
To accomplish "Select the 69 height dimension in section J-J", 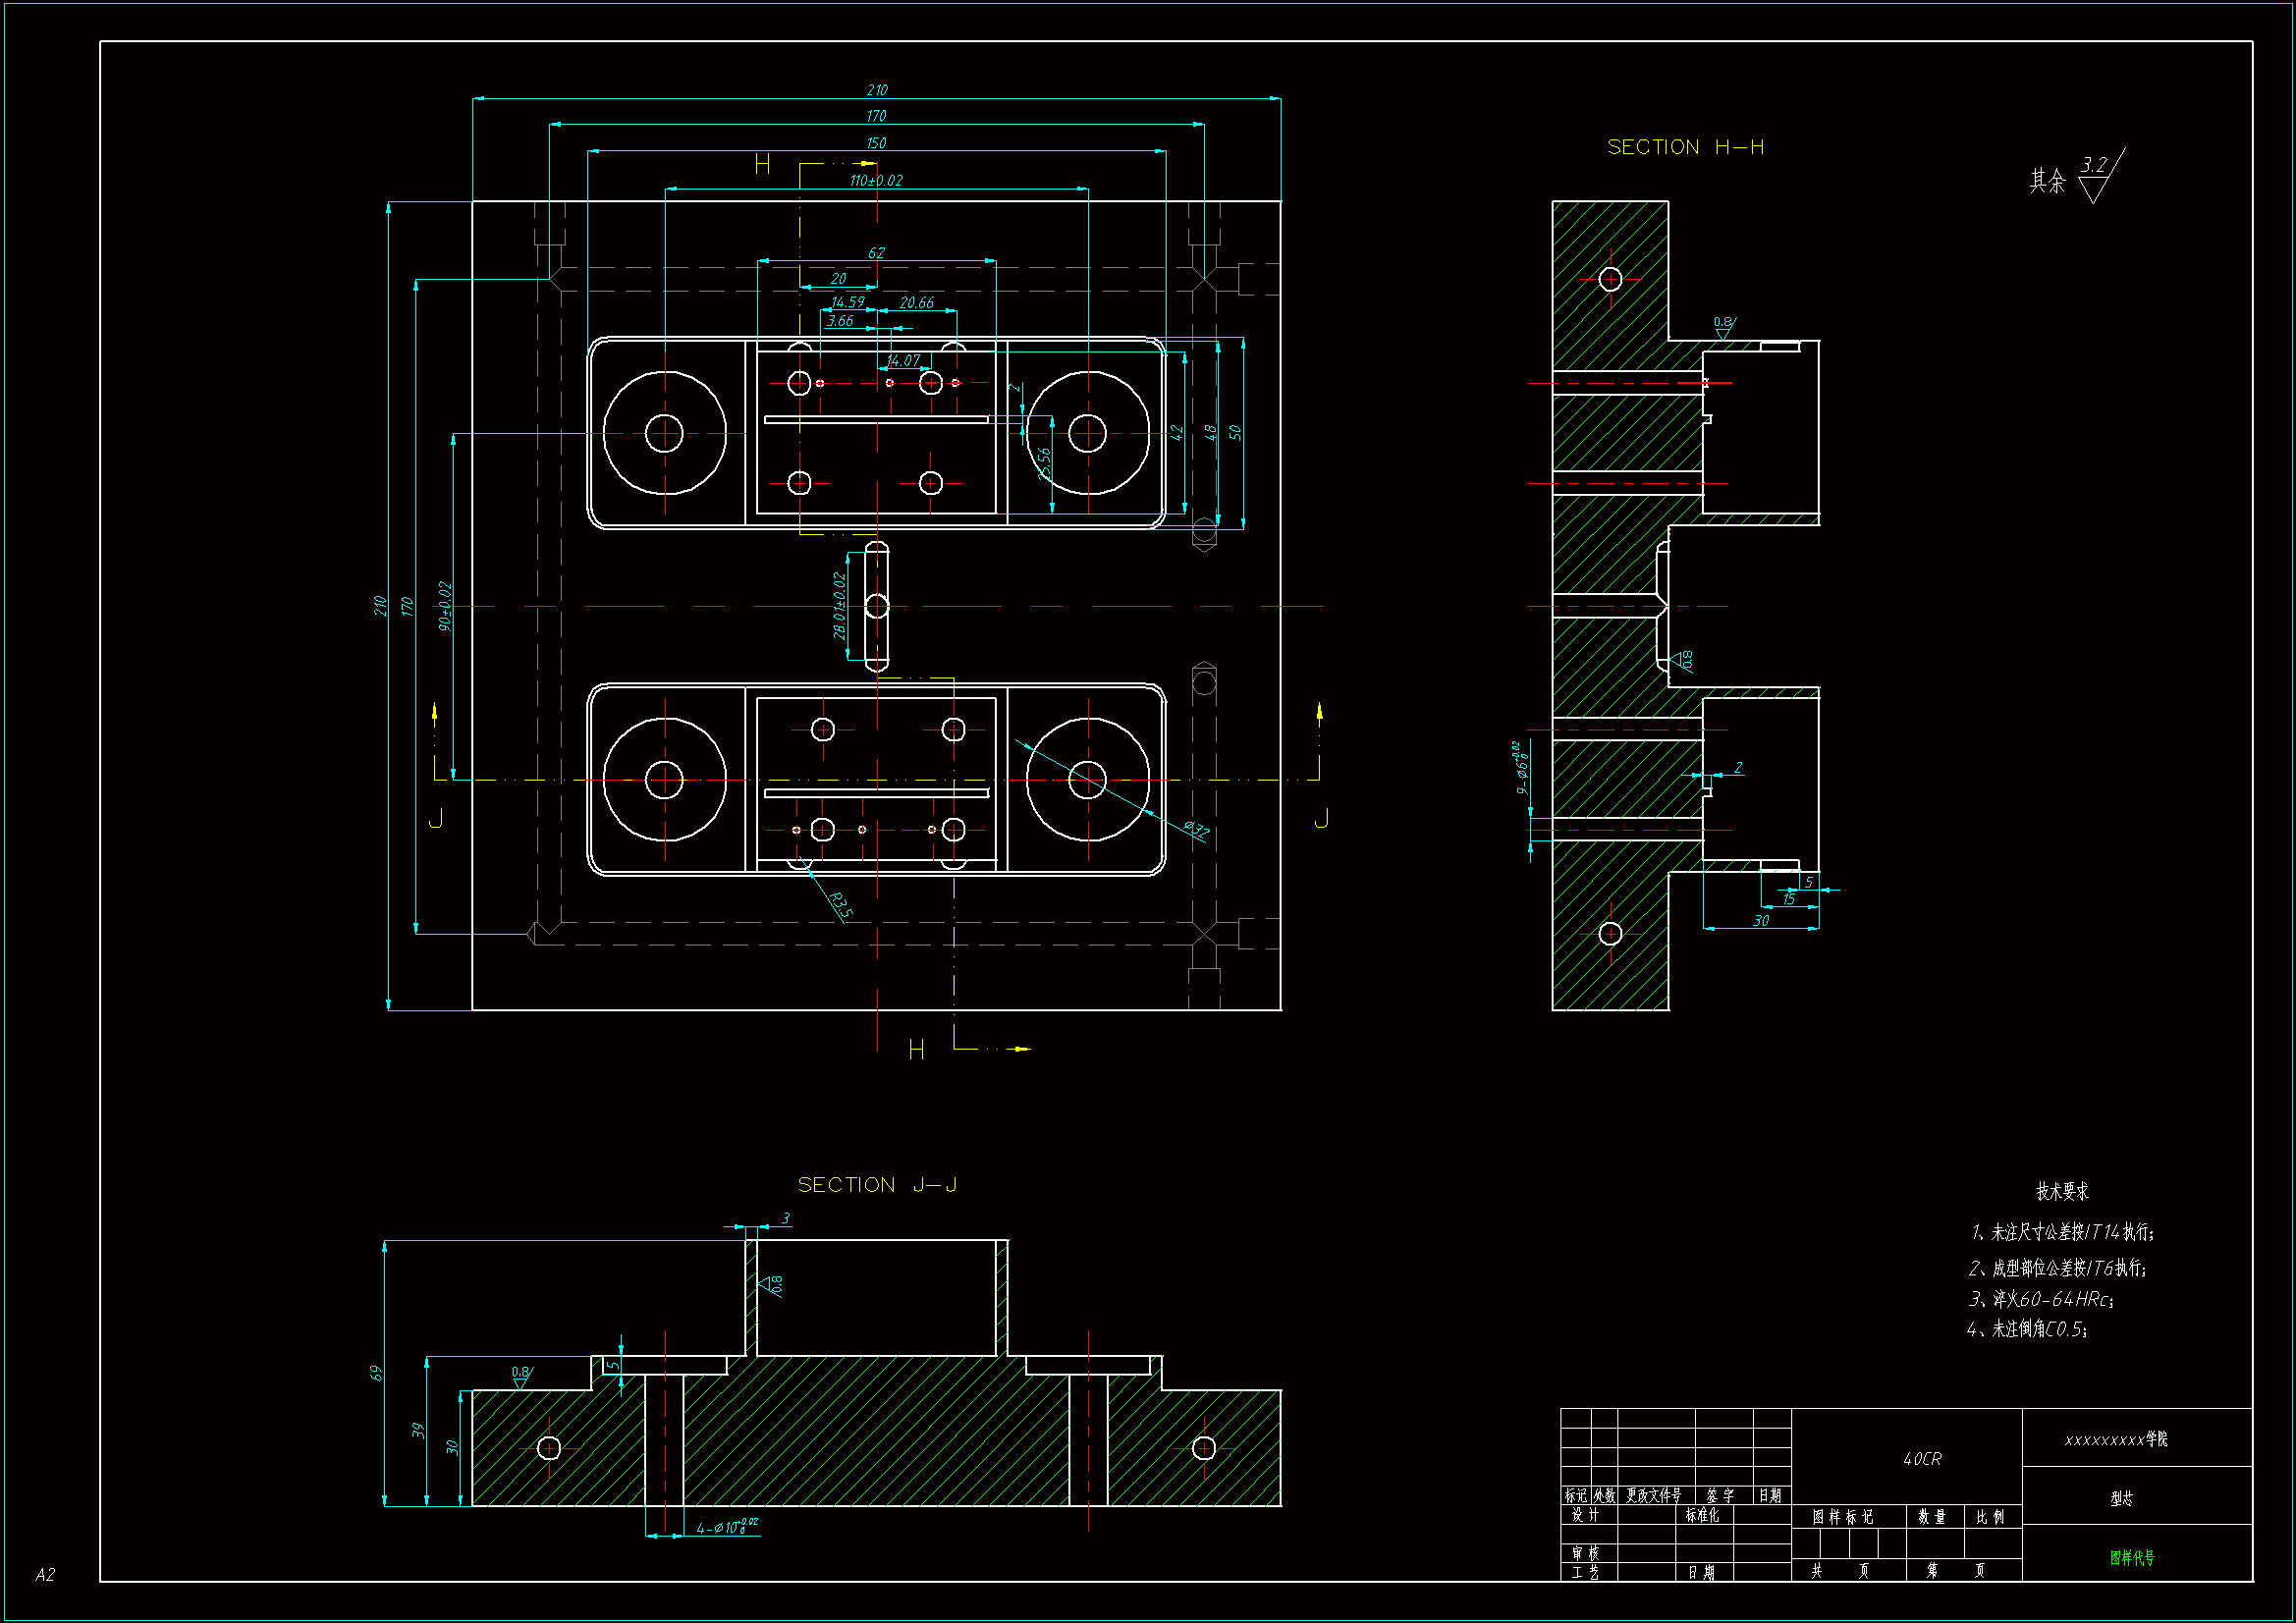I will [x=376, y=1373].
